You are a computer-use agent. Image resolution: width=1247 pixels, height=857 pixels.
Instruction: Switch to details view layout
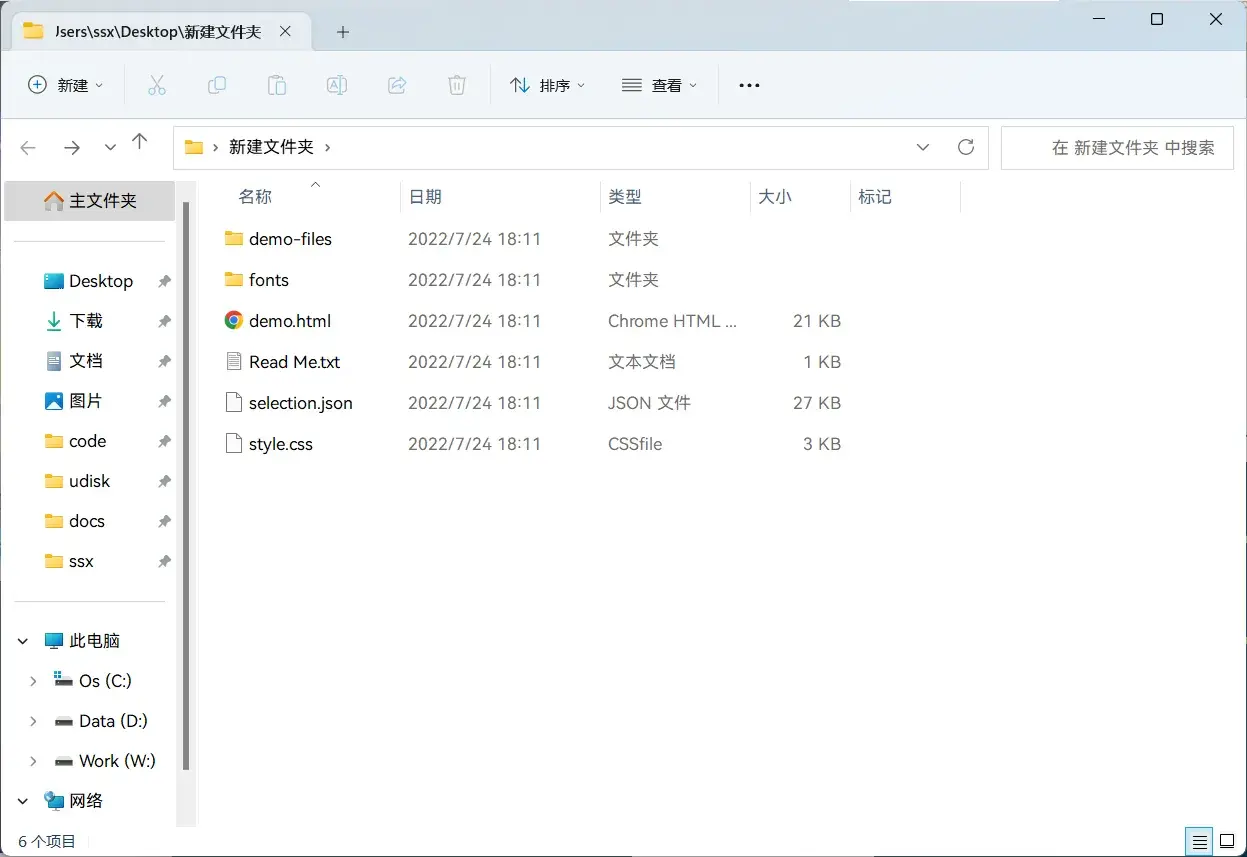(1198, 841)
